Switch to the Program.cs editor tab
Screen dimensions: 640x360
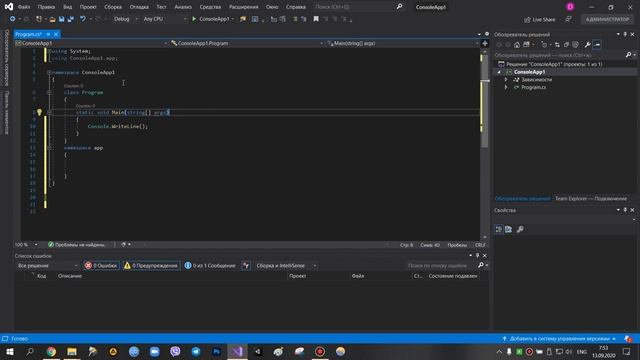tap(28, 34)
